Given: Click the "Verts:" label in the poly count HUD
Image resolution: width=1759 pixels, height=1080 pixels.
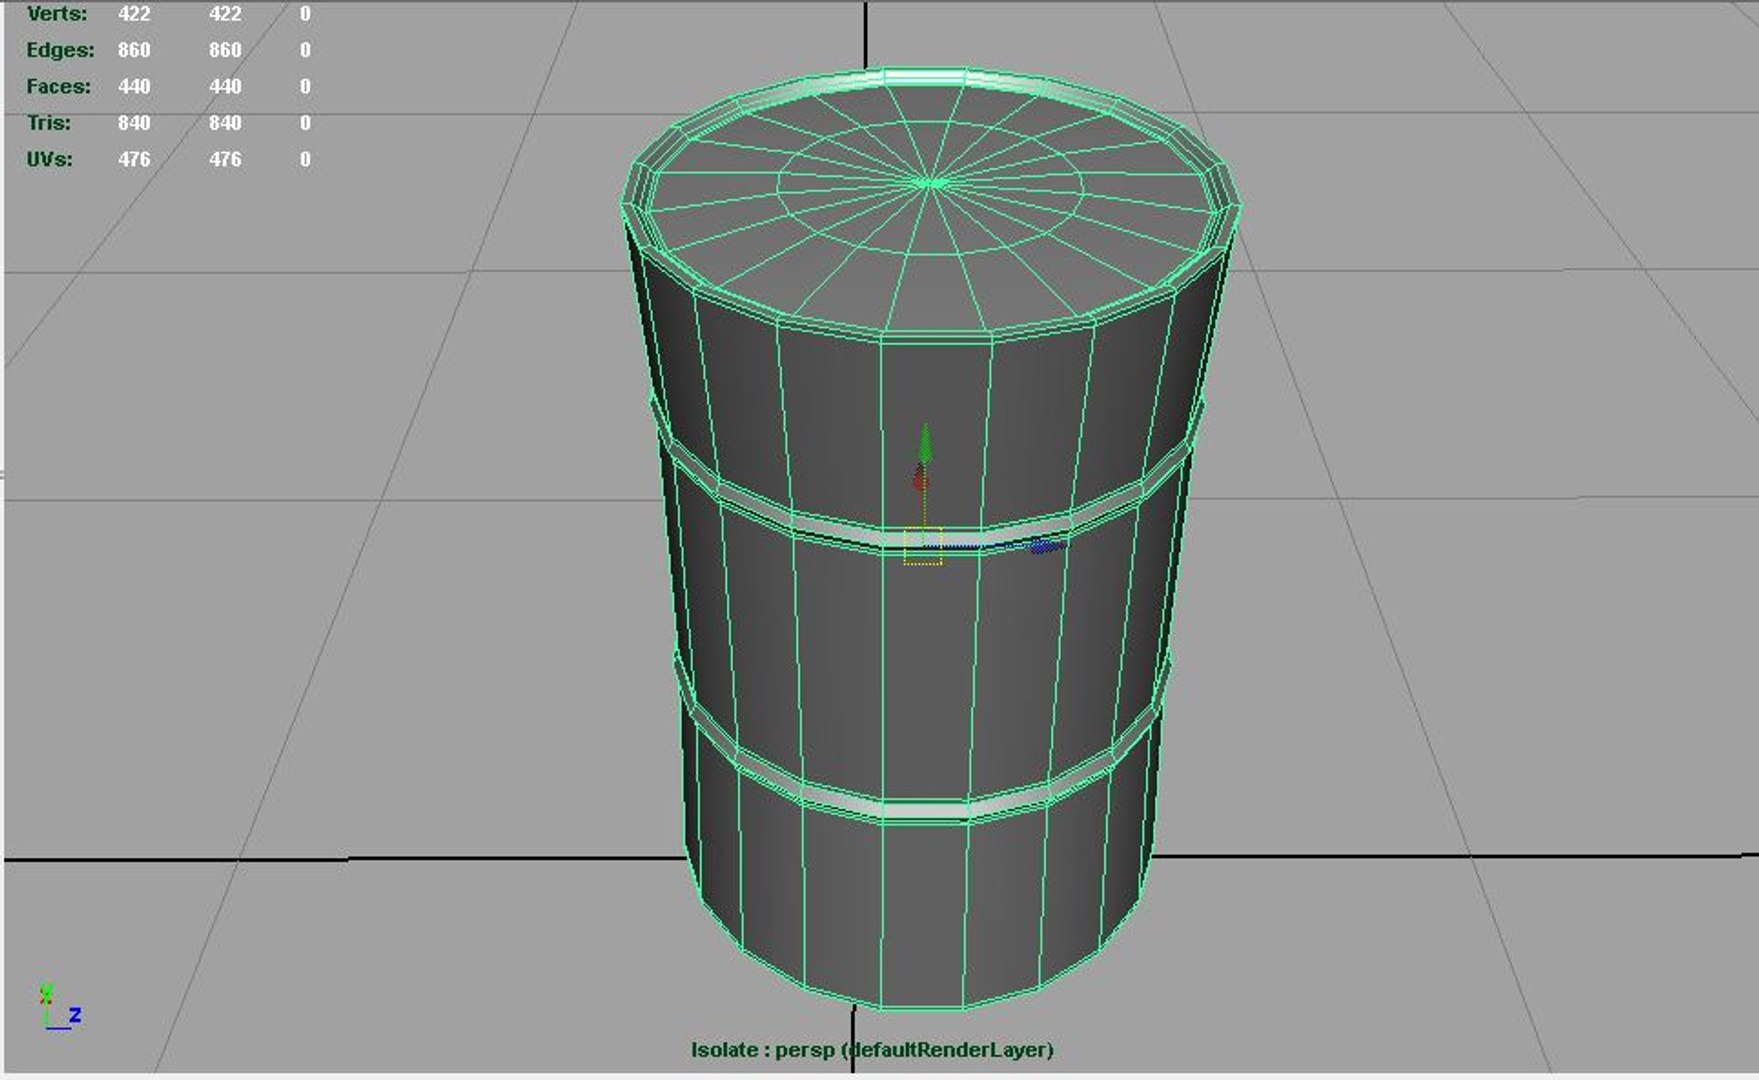Looking at the screenshot, I should 57,14.
